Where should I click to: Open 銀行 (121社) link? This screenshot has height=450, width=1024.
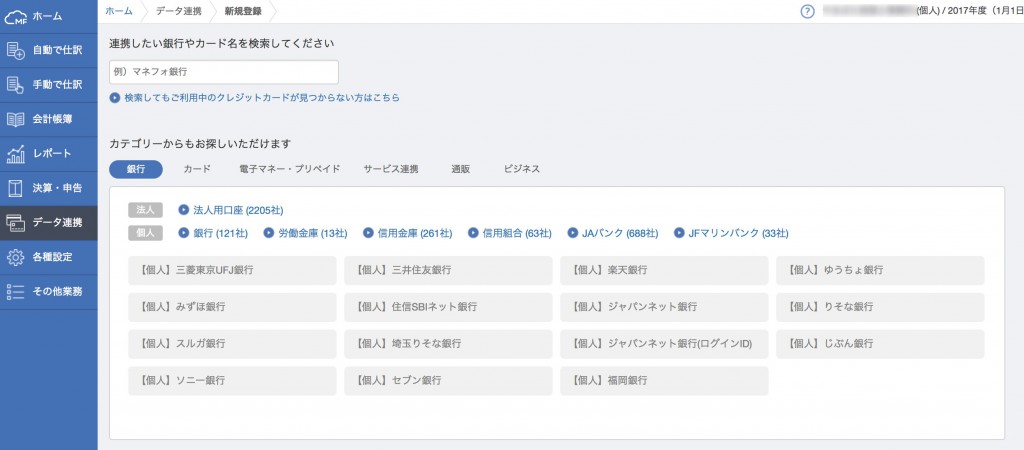[221, 233]
